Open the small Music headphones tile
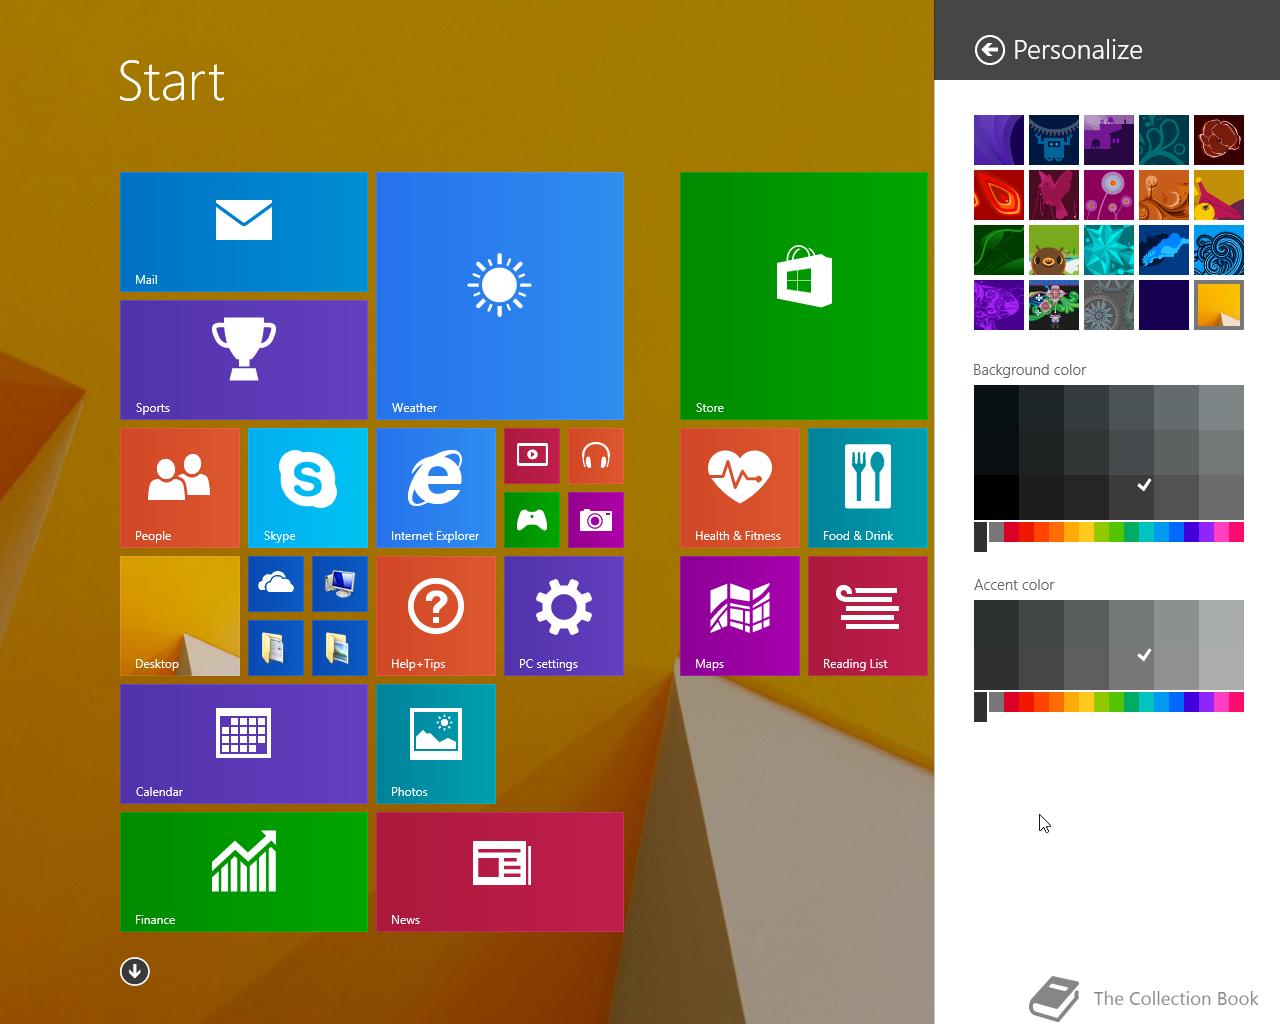1280x1024 pixels. pyautogui.click(x=596, y=456)
